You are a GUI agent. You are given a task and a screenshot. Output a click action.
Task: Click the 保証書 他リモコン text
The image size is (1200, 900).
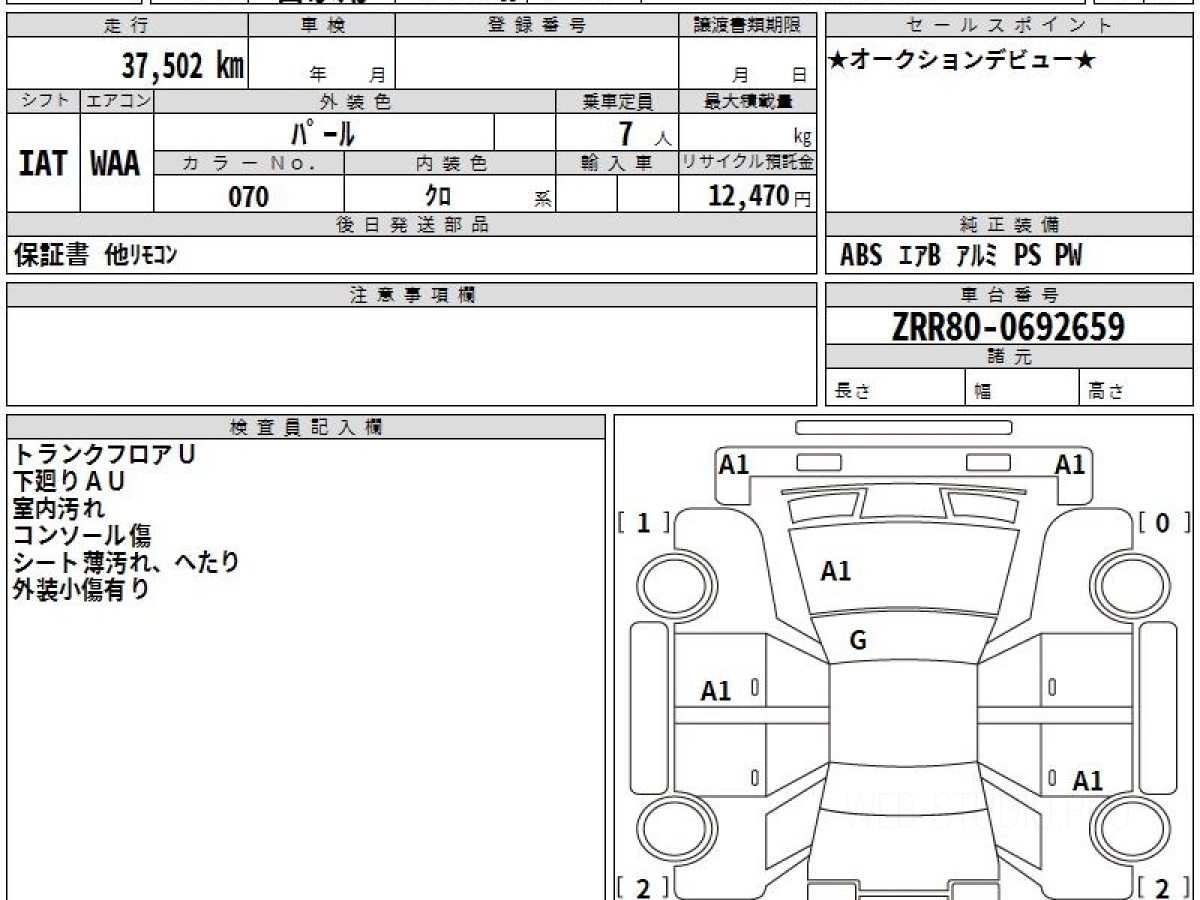click(x=95, y=256)
